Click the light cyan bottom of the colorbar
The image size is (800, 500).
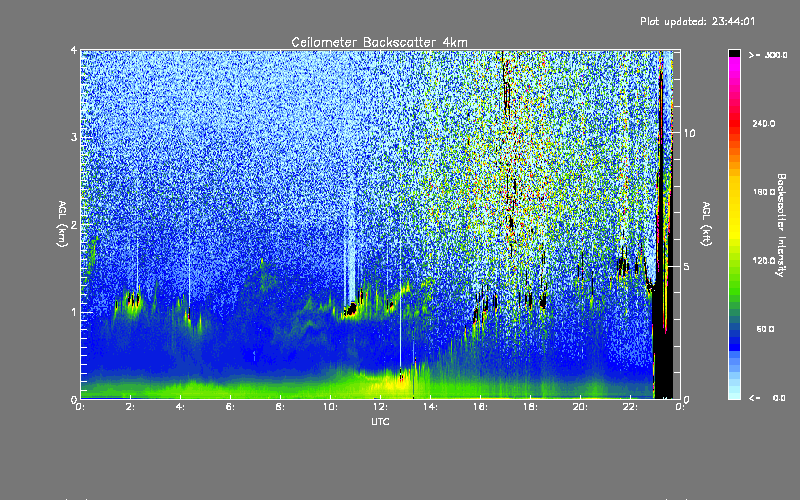click(734, 392)
